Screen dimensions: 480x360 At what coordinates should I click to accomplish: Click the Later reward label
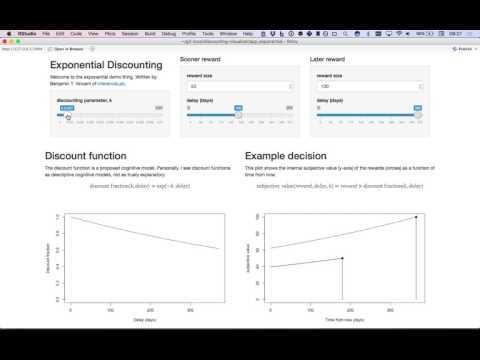point(327,59)
